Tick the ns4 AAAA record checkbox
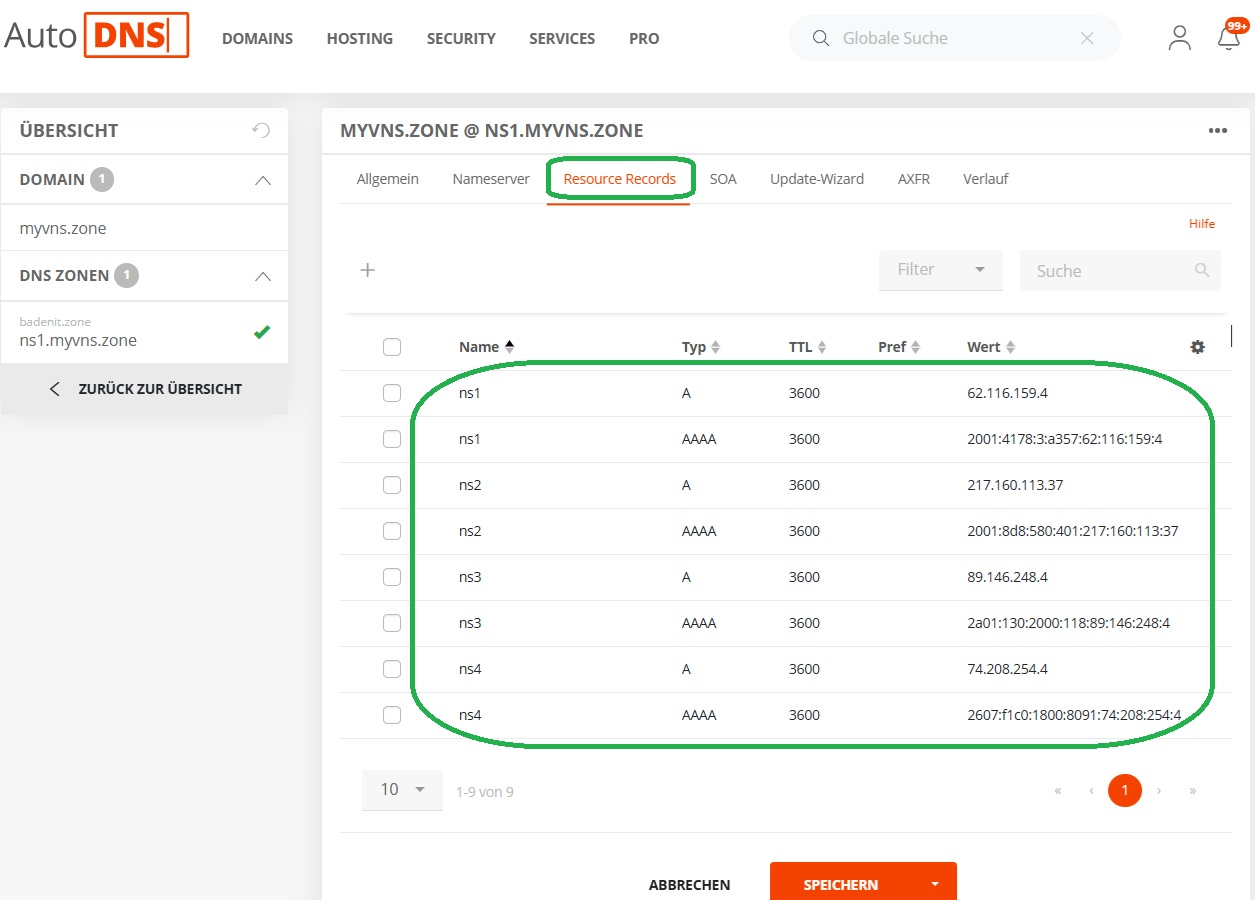The height and width of the screenshot is (900, 1255). (392, 715)
